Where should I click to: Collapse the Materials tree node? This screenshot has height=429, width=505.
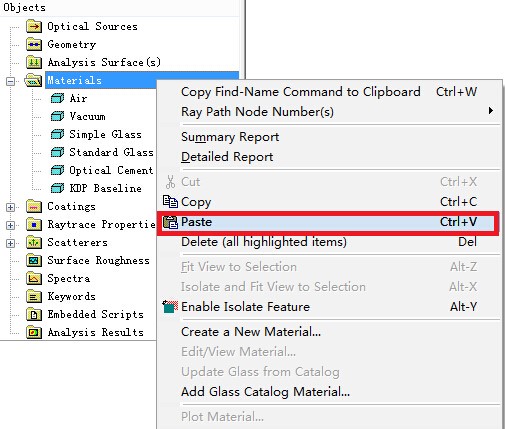(10, 81)
